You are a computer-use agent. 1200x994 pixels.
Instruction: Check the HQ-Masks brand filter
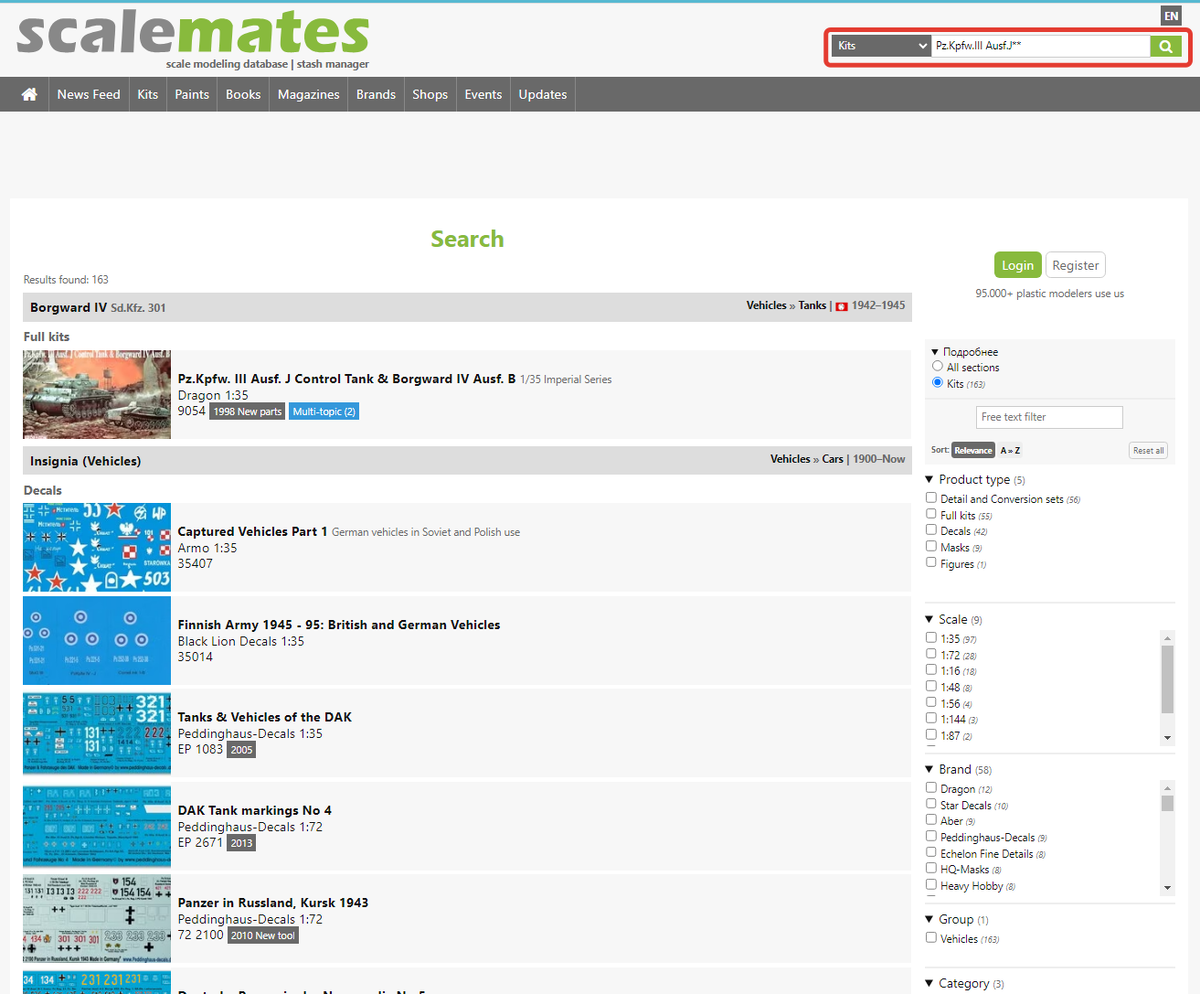[x=932, y=869]
